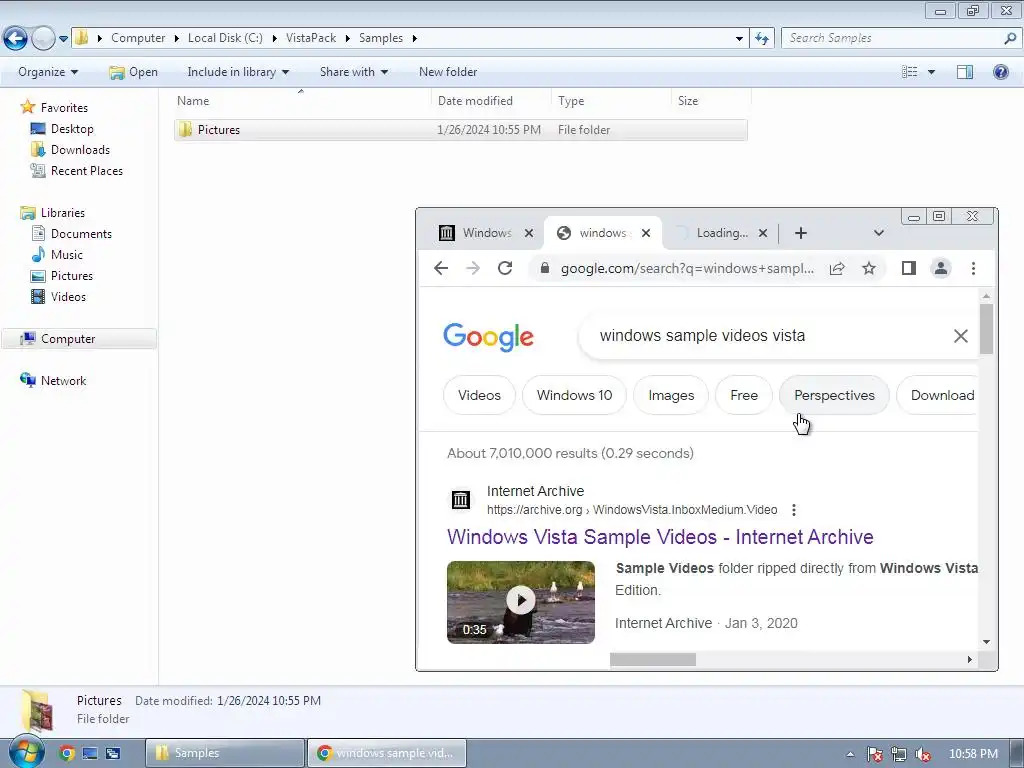The height and width of the screenshot is (768, 1024).
Task: Click the Search Samples field
Action: [x=891, y=38]
